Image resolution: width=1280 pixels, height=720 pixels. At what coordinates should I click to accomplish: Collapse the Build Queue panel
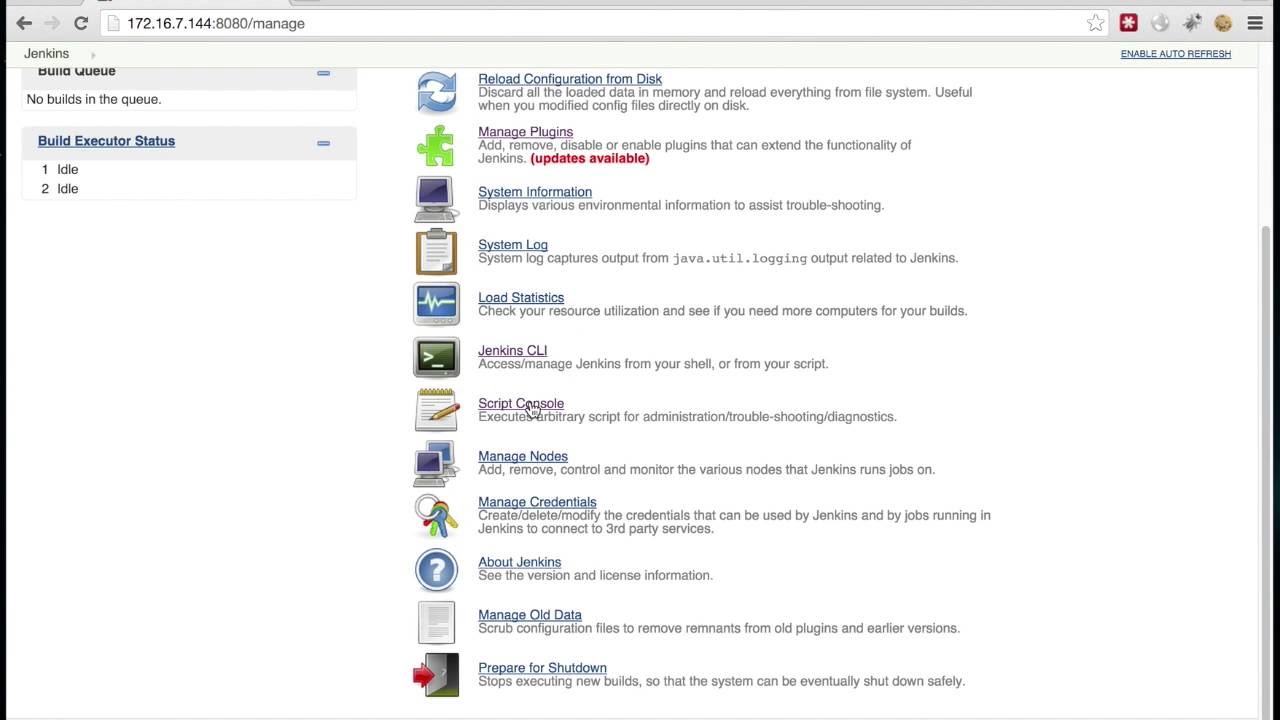323,73
